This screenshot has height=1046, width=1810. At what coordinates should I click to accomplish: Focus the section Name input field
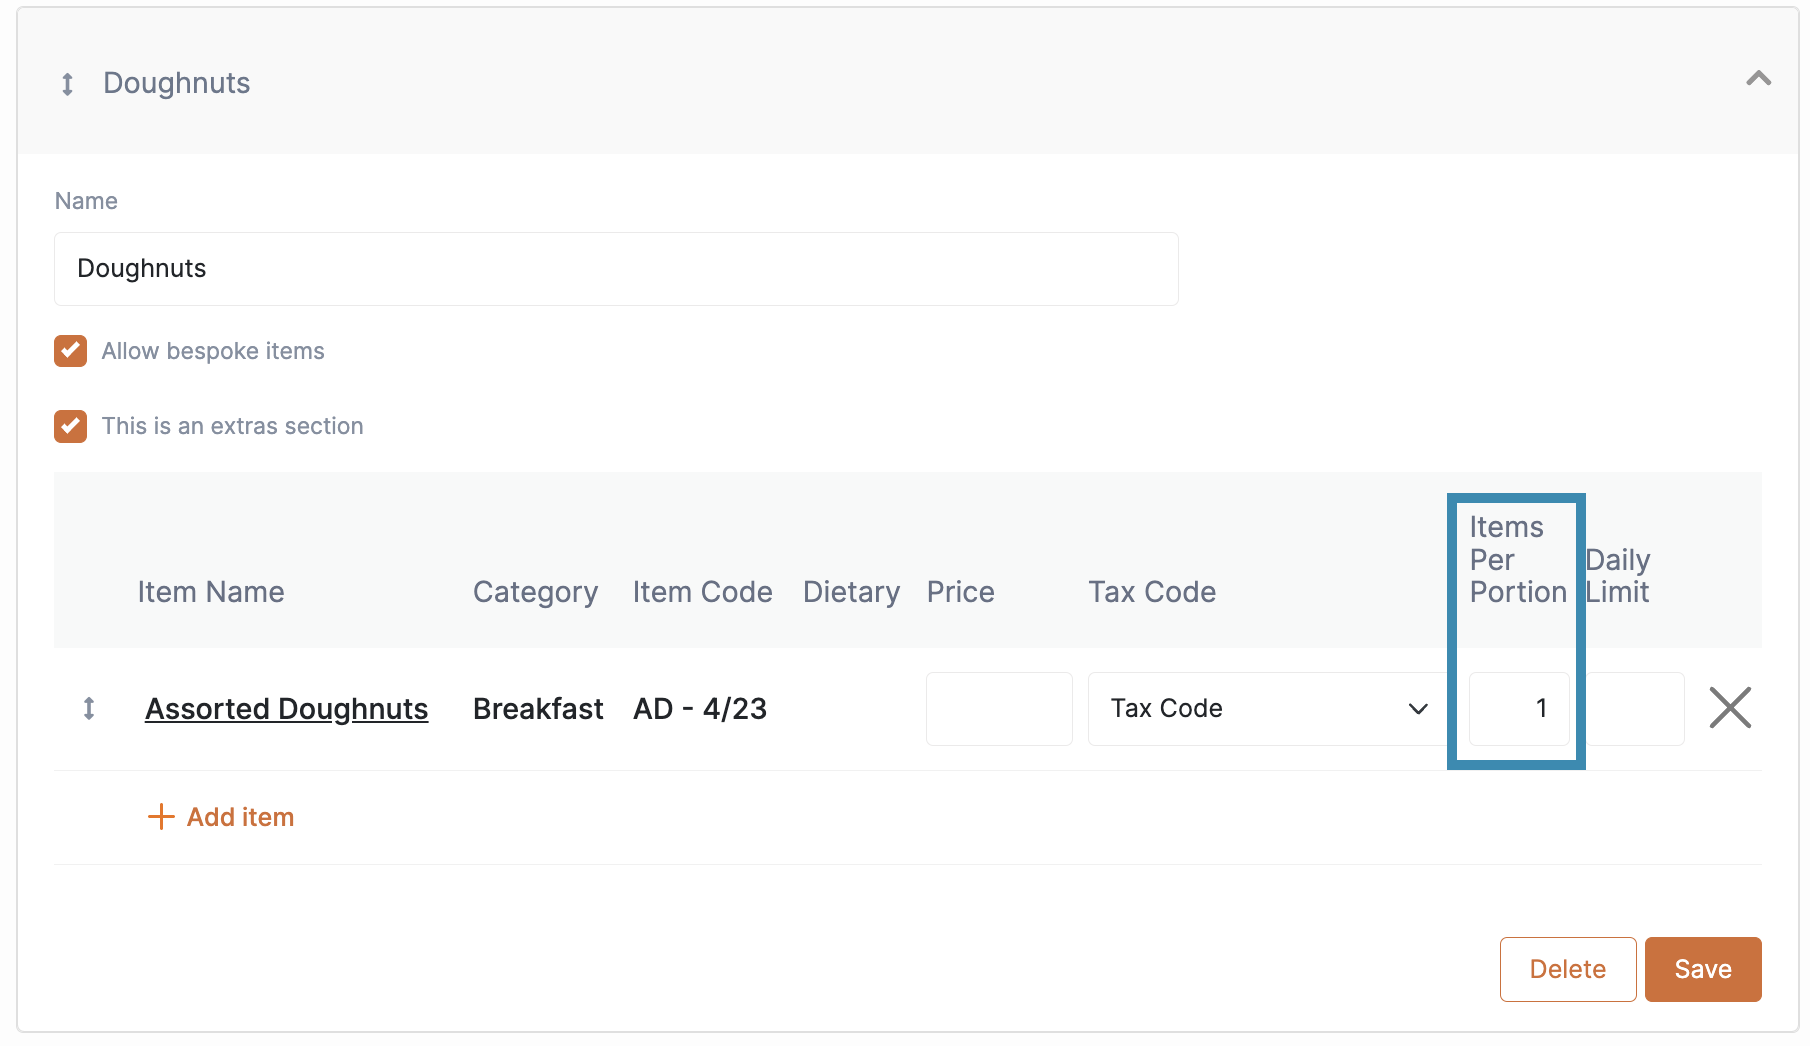point(616,269)
